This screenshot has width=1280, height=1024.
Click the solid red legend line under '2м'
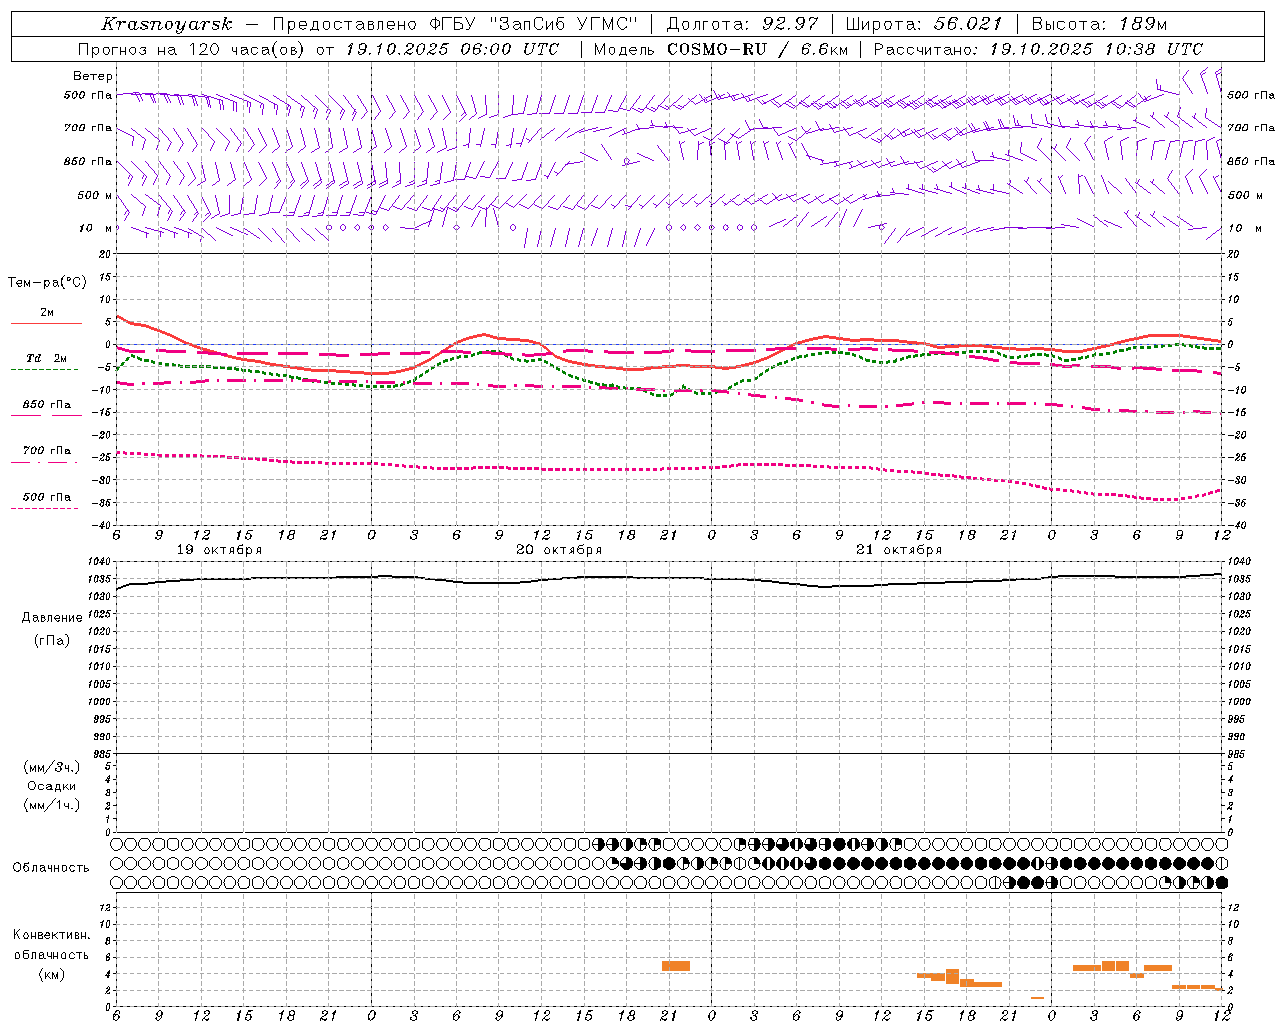coord(47,323)
